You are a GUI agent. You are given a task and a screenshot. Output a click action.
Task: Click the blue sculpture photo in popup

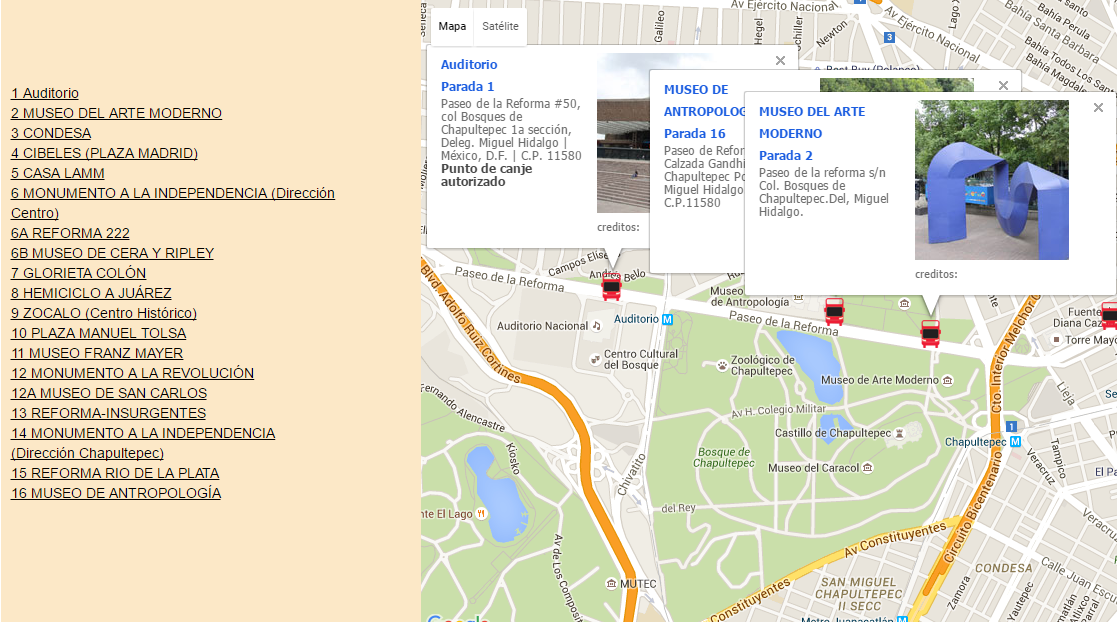[x=992, y=180]
